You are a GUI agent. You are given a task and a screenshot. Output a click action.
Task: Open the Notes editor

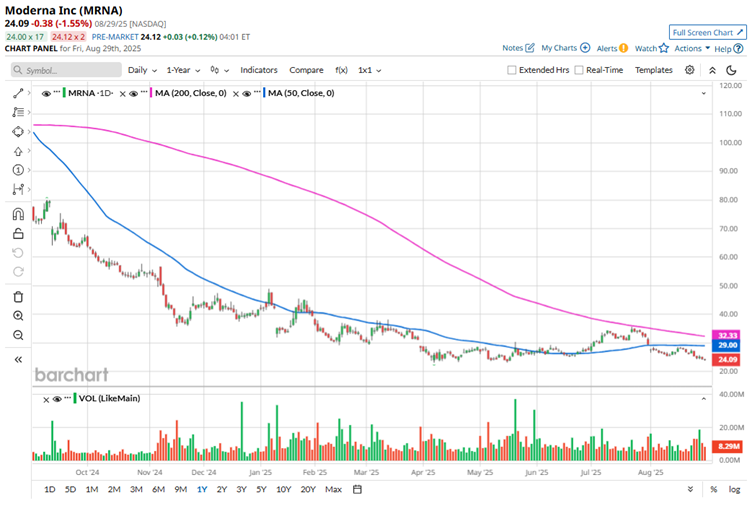(x=518, y=48)
